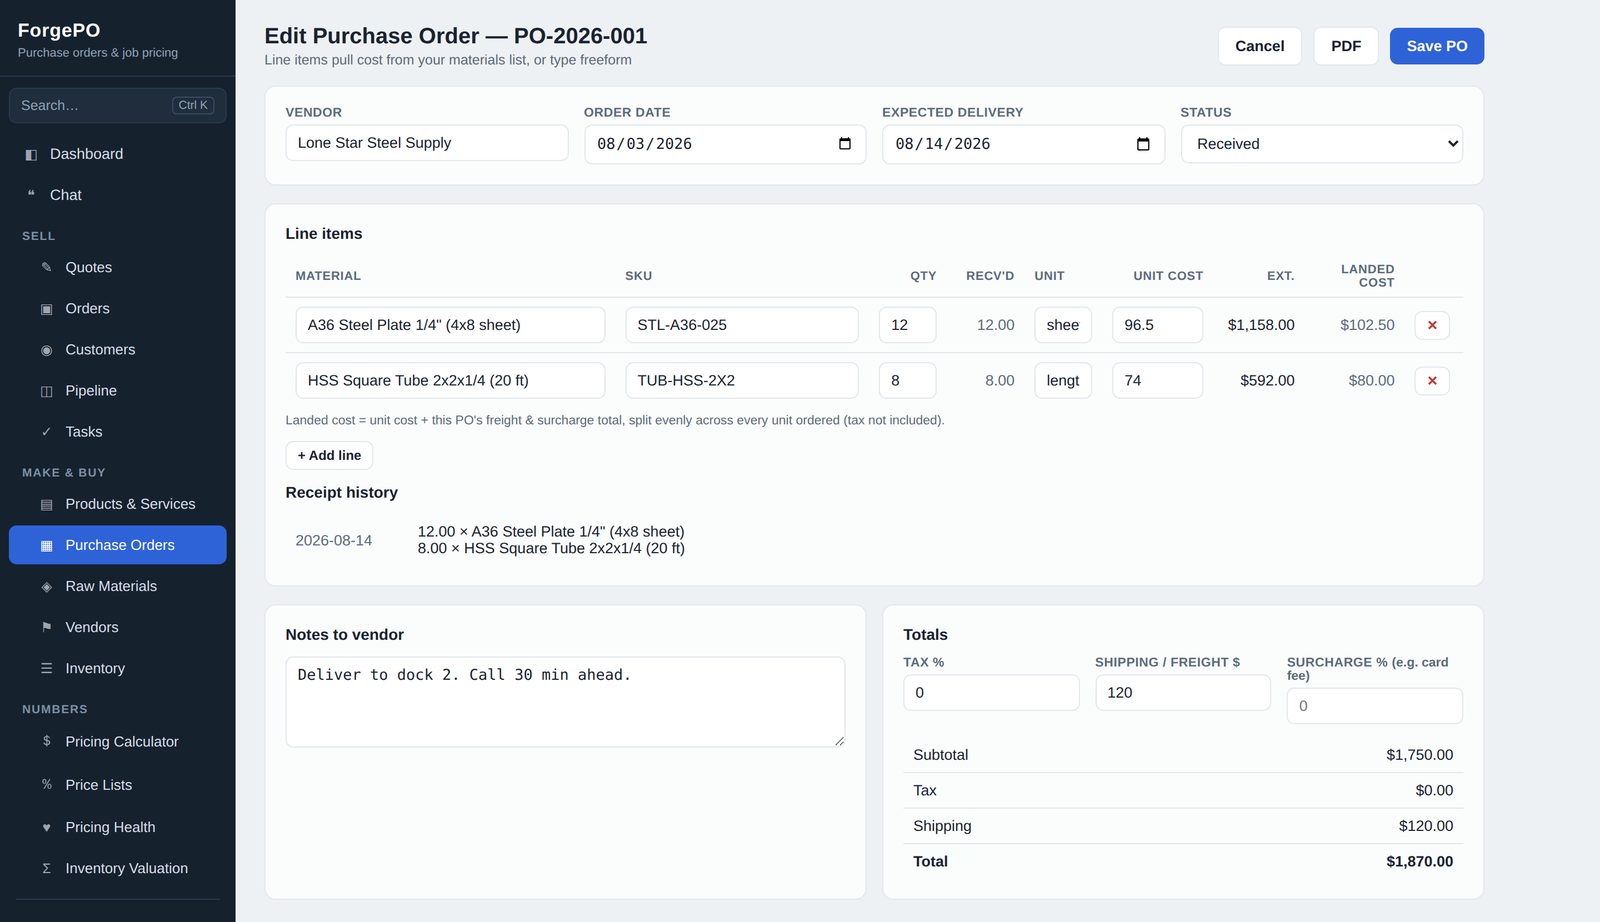Click the Pipeline icon
Image resolution: width=1600 pixels, height=922 pixels.
coord(46,391)
